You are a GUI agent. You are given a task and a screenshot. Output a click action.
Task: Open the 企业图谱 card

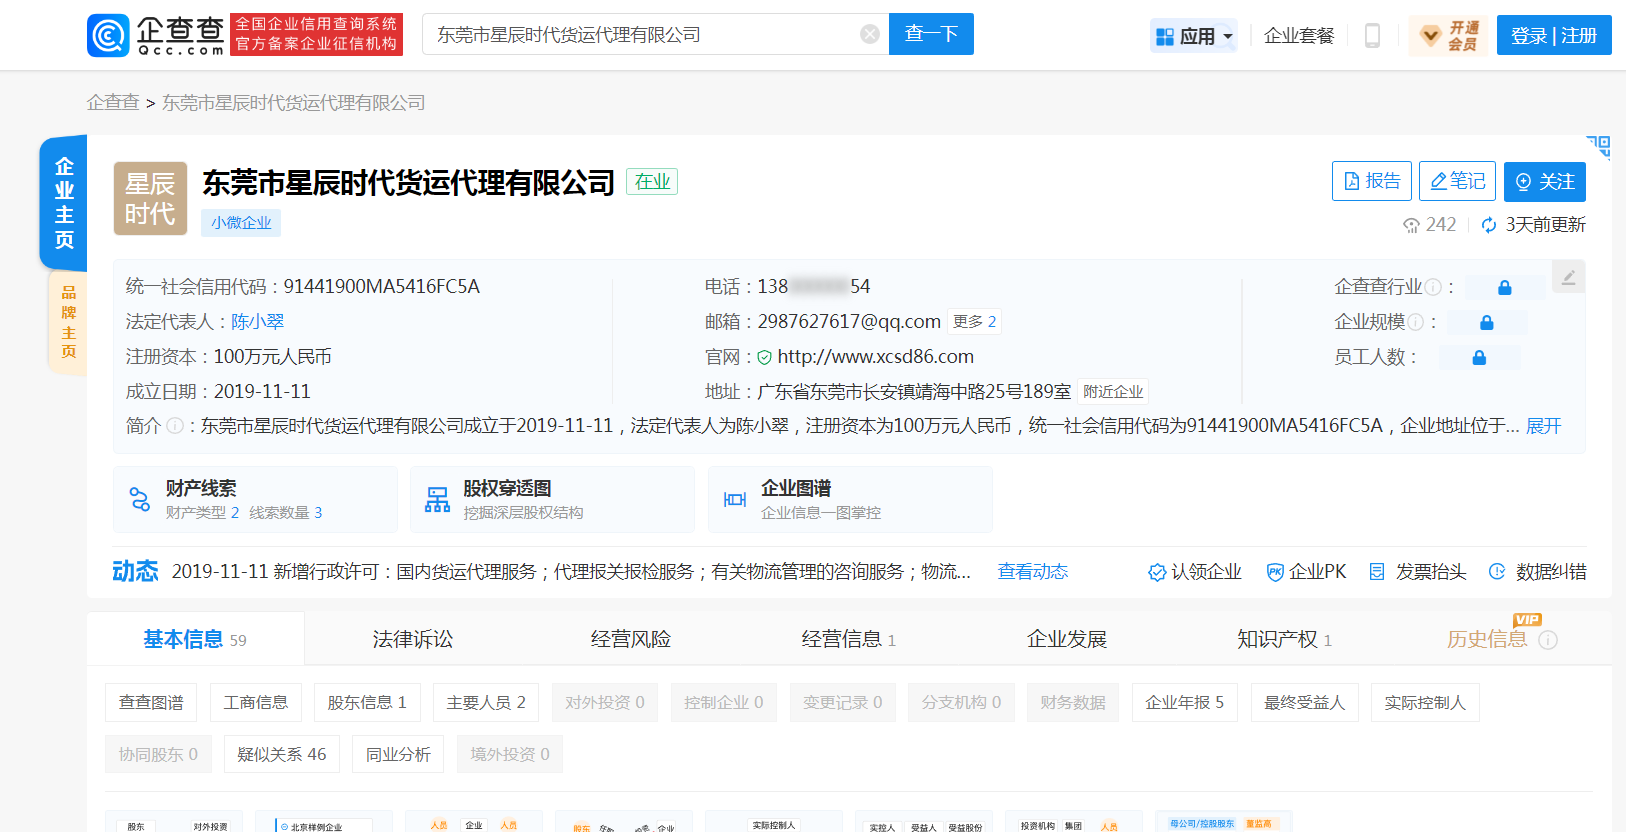tap(850, 499)
